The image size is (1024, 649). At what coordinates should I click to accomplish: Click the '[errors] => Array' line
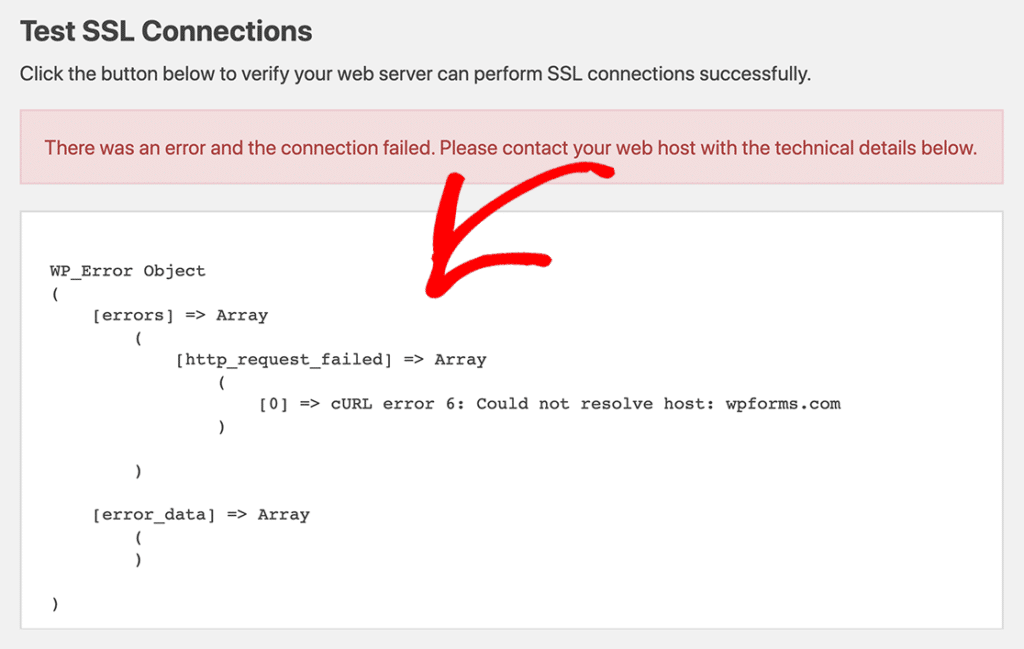pyautogui.click(x=180, y=315)
